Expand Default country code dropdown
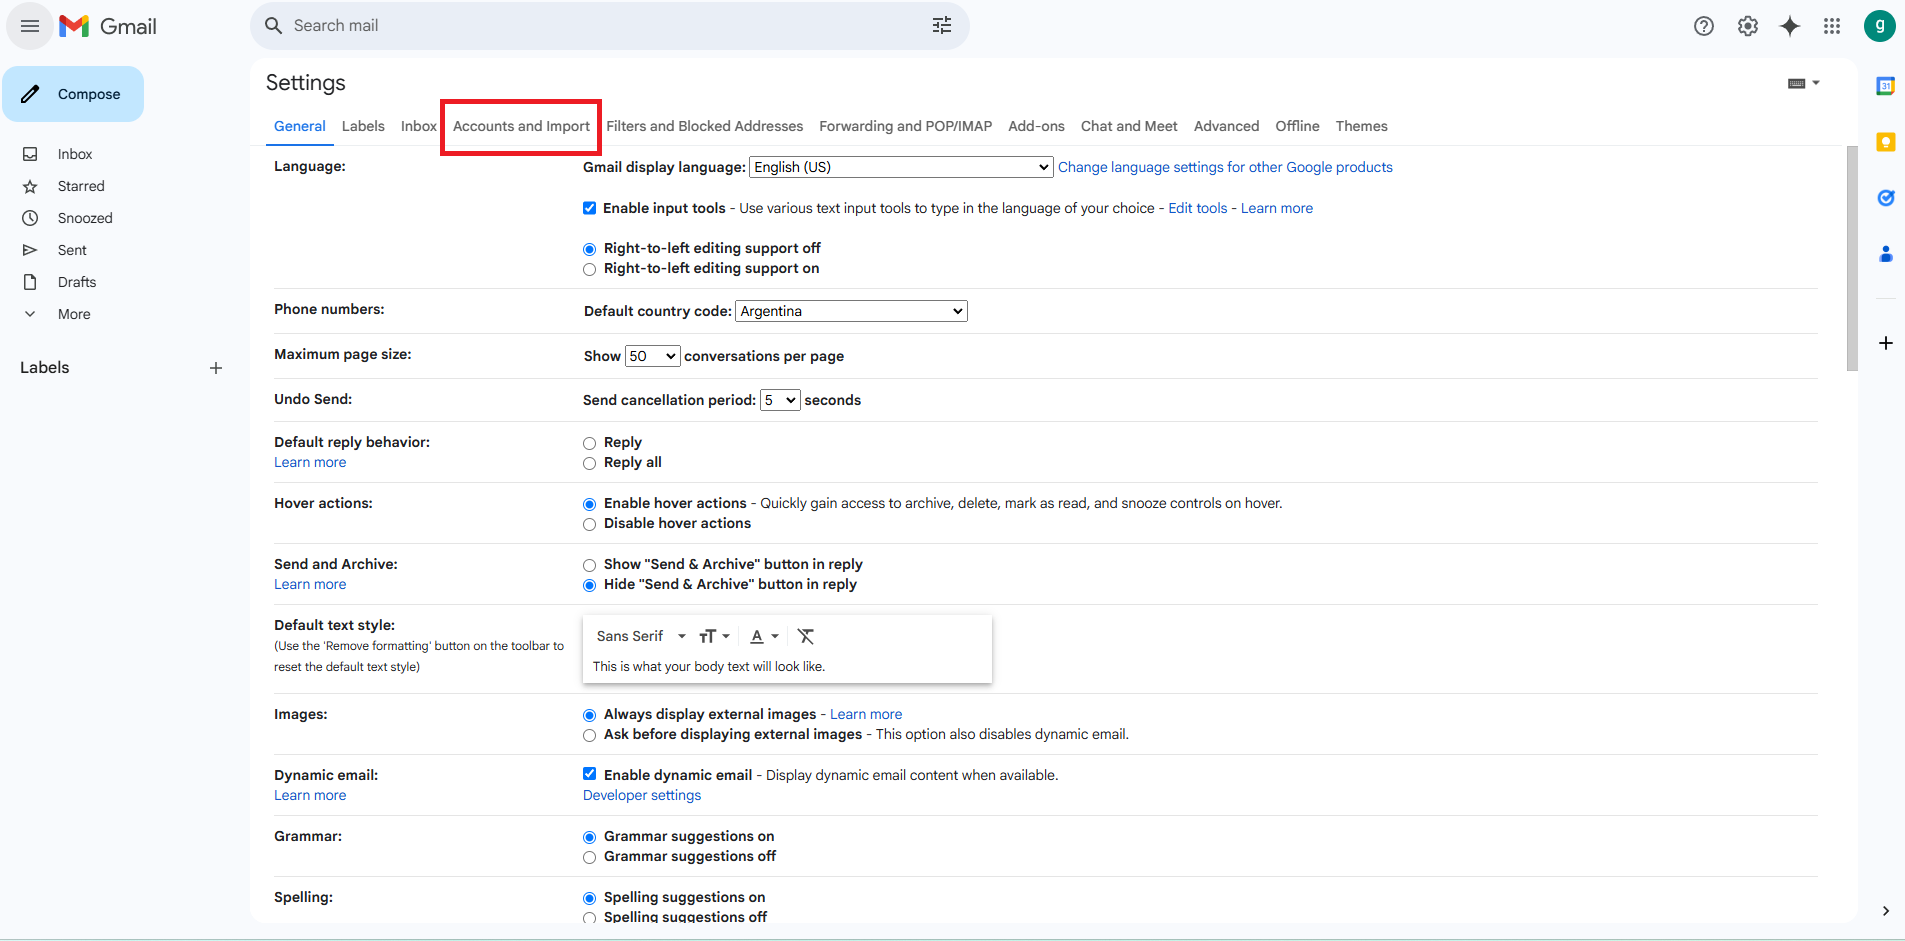Screen dimensions: 1905x941 [x=851, y=311]
